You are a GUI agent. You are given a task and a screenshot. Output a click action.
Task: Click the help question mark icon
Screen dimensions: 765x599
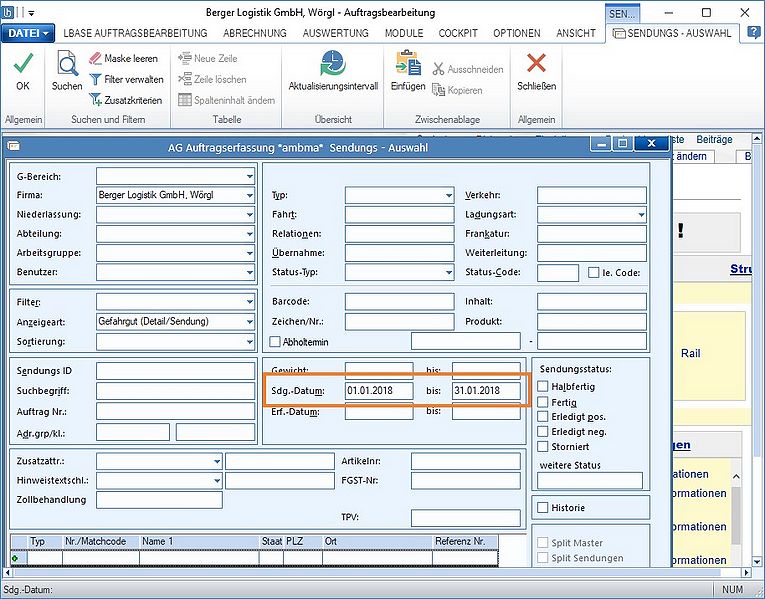pyautogui.click(x=755, y=33)
